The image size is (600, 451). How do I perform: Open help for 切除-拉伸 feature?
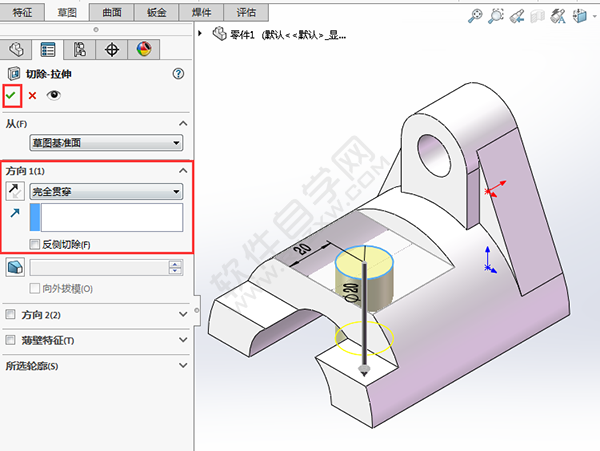pos(178,73)
